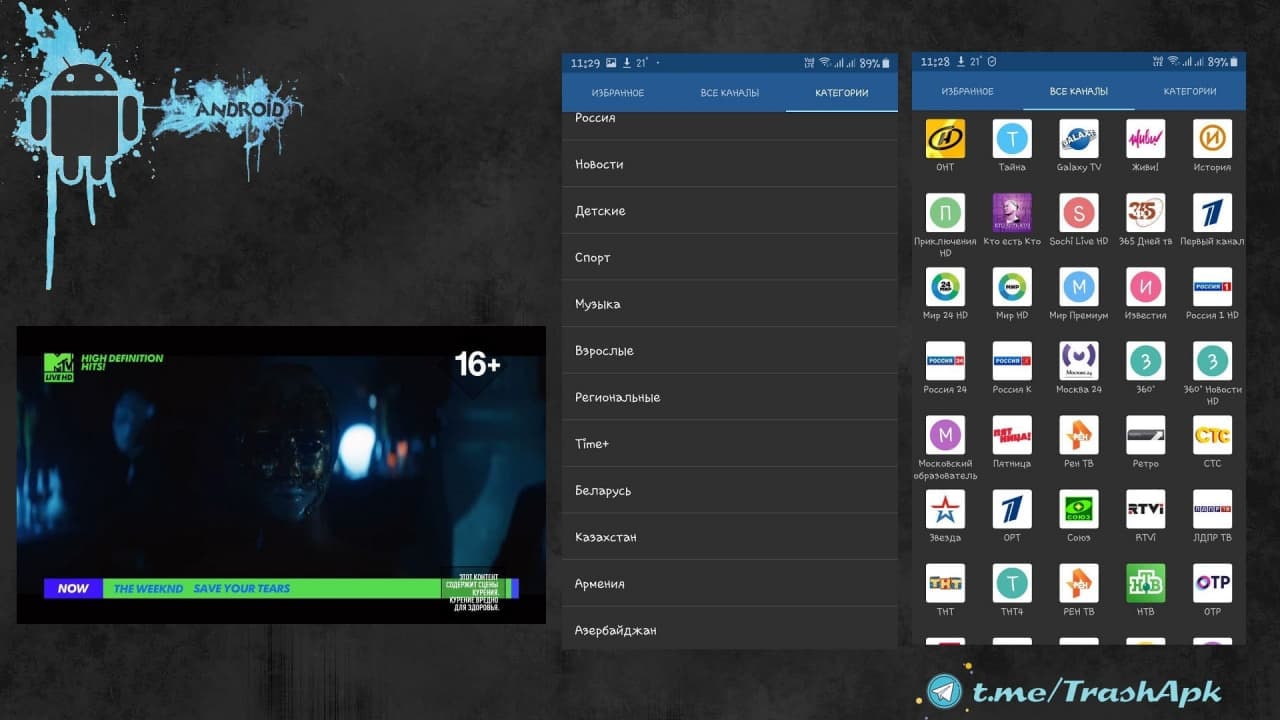Tap the Известия channel icon

(x=1146, y=287)
